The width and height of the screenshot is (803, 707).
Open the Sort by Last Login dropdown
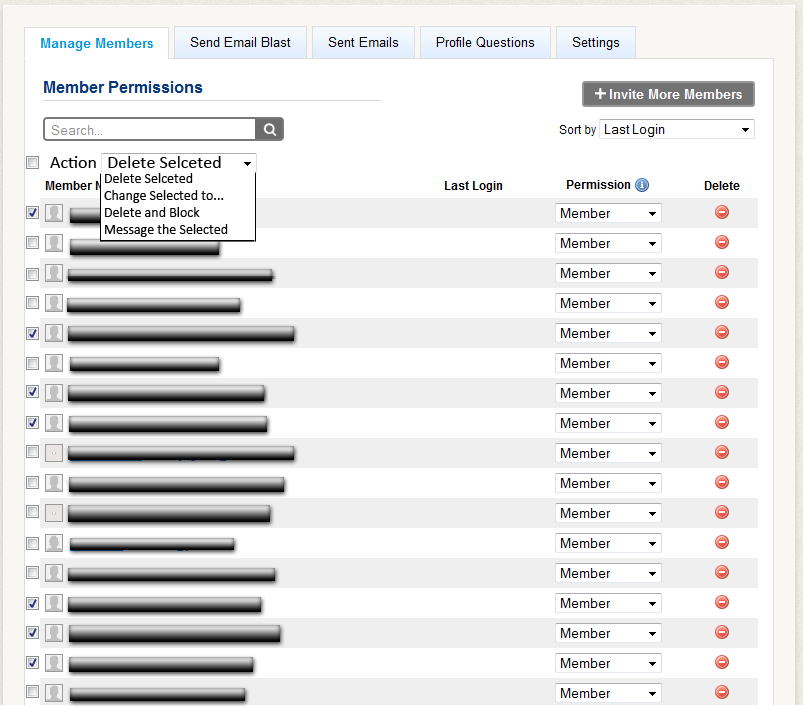(676, 129)
